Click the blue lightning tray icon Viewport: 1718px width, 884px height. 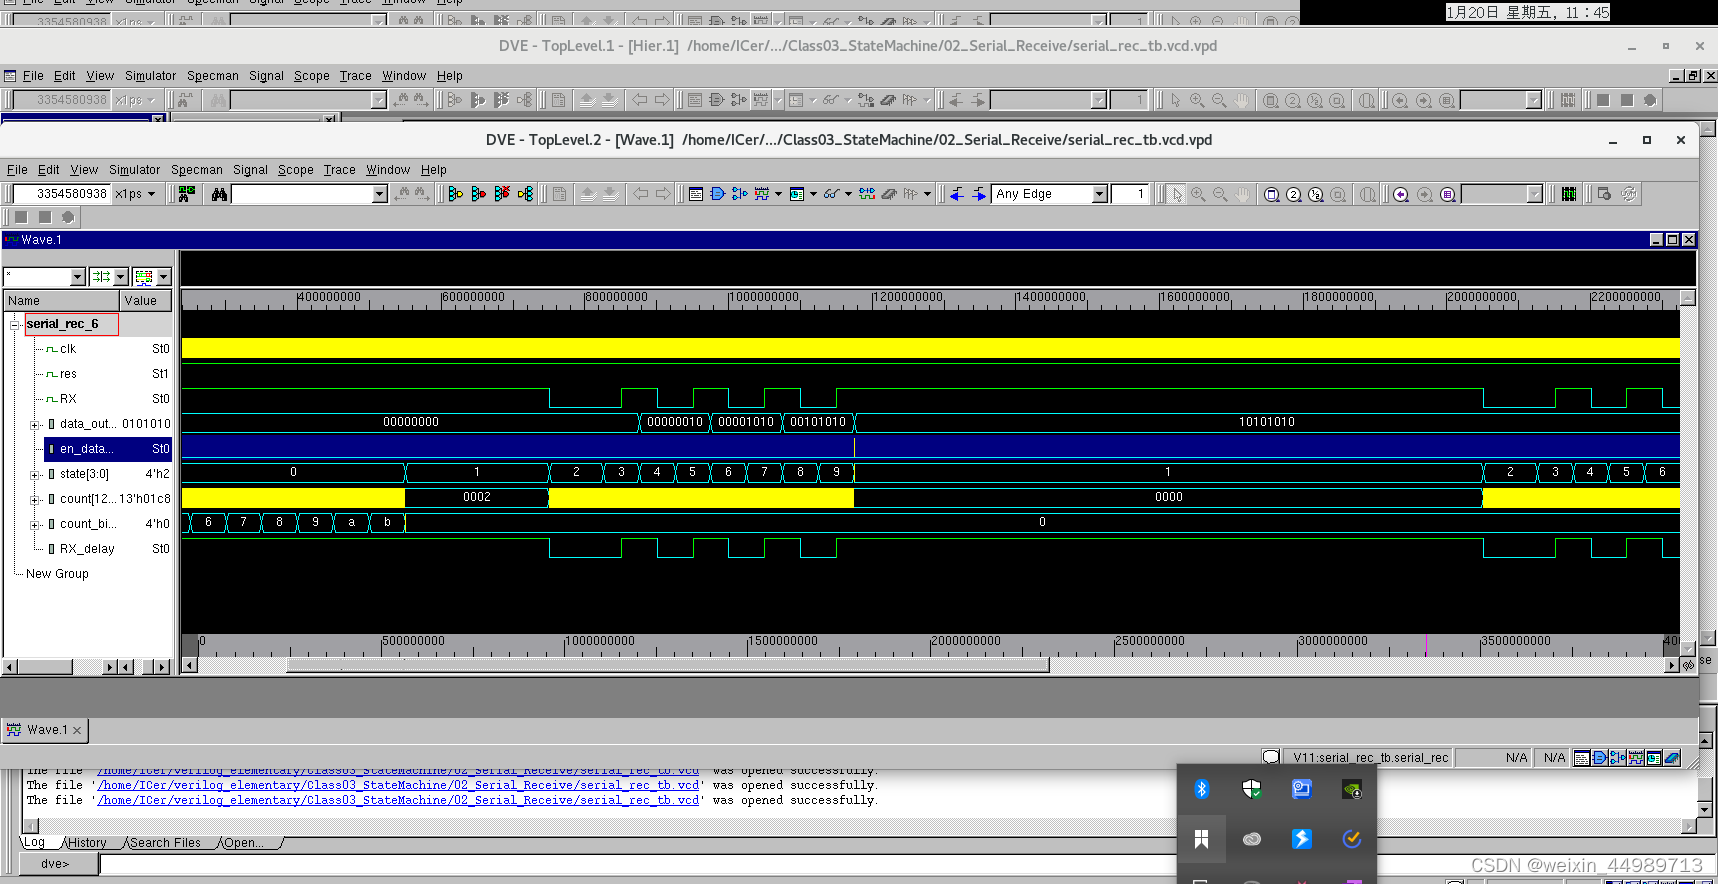click(1301, 839)
